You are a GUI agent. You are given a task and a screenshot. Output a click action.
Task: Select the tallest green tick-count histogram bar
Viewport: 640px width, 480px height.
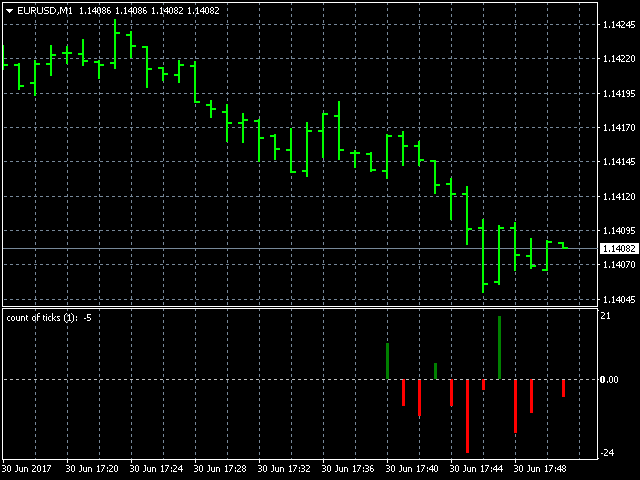pos(499,348)
